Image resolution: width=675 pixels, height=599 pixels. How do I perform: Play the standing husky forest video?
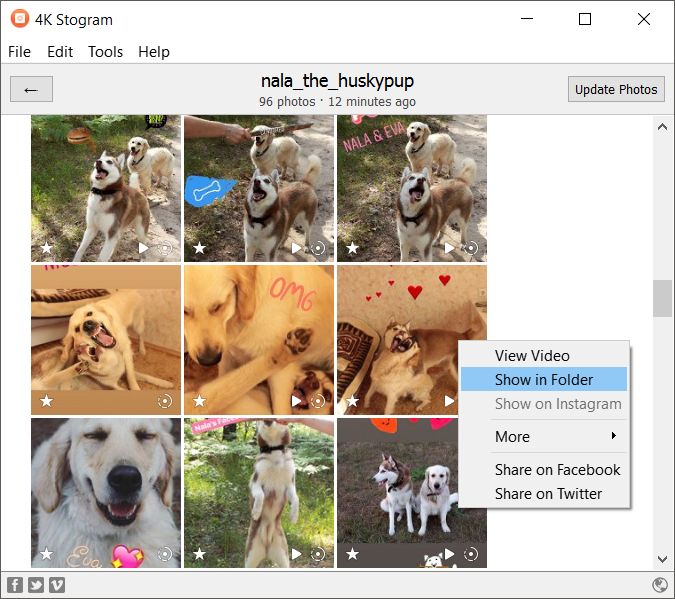tap(296, 554)
